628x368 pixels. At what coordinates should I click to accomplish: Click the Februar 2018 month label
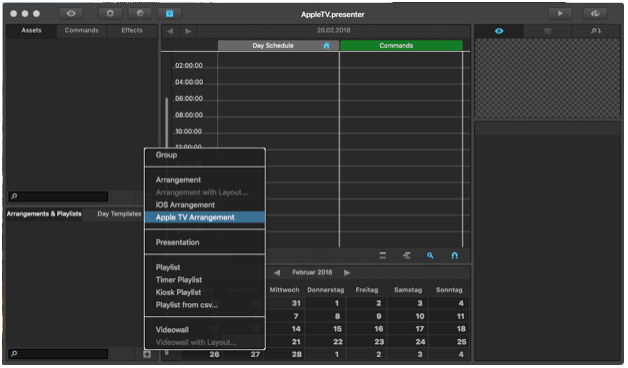[312, 272]
